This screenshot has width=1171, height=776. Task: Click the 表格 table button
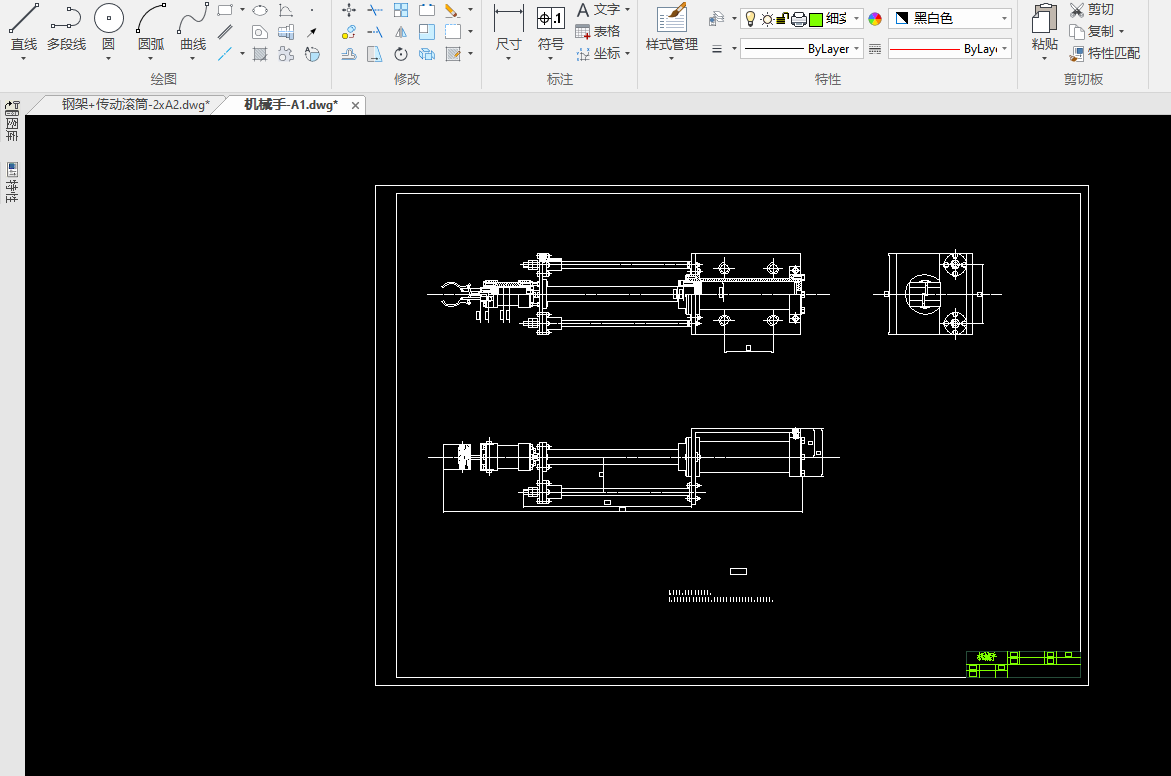pyautogui.click(x=598, y=31)
